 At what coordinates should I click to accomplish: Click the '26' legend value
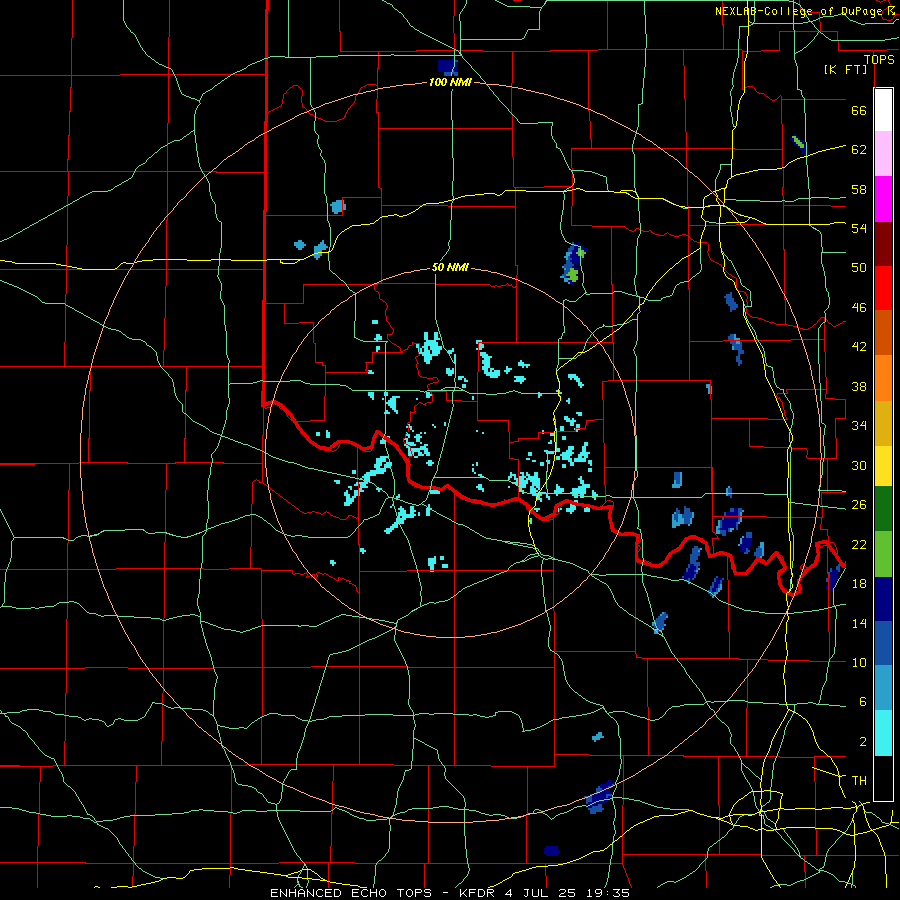859,505
